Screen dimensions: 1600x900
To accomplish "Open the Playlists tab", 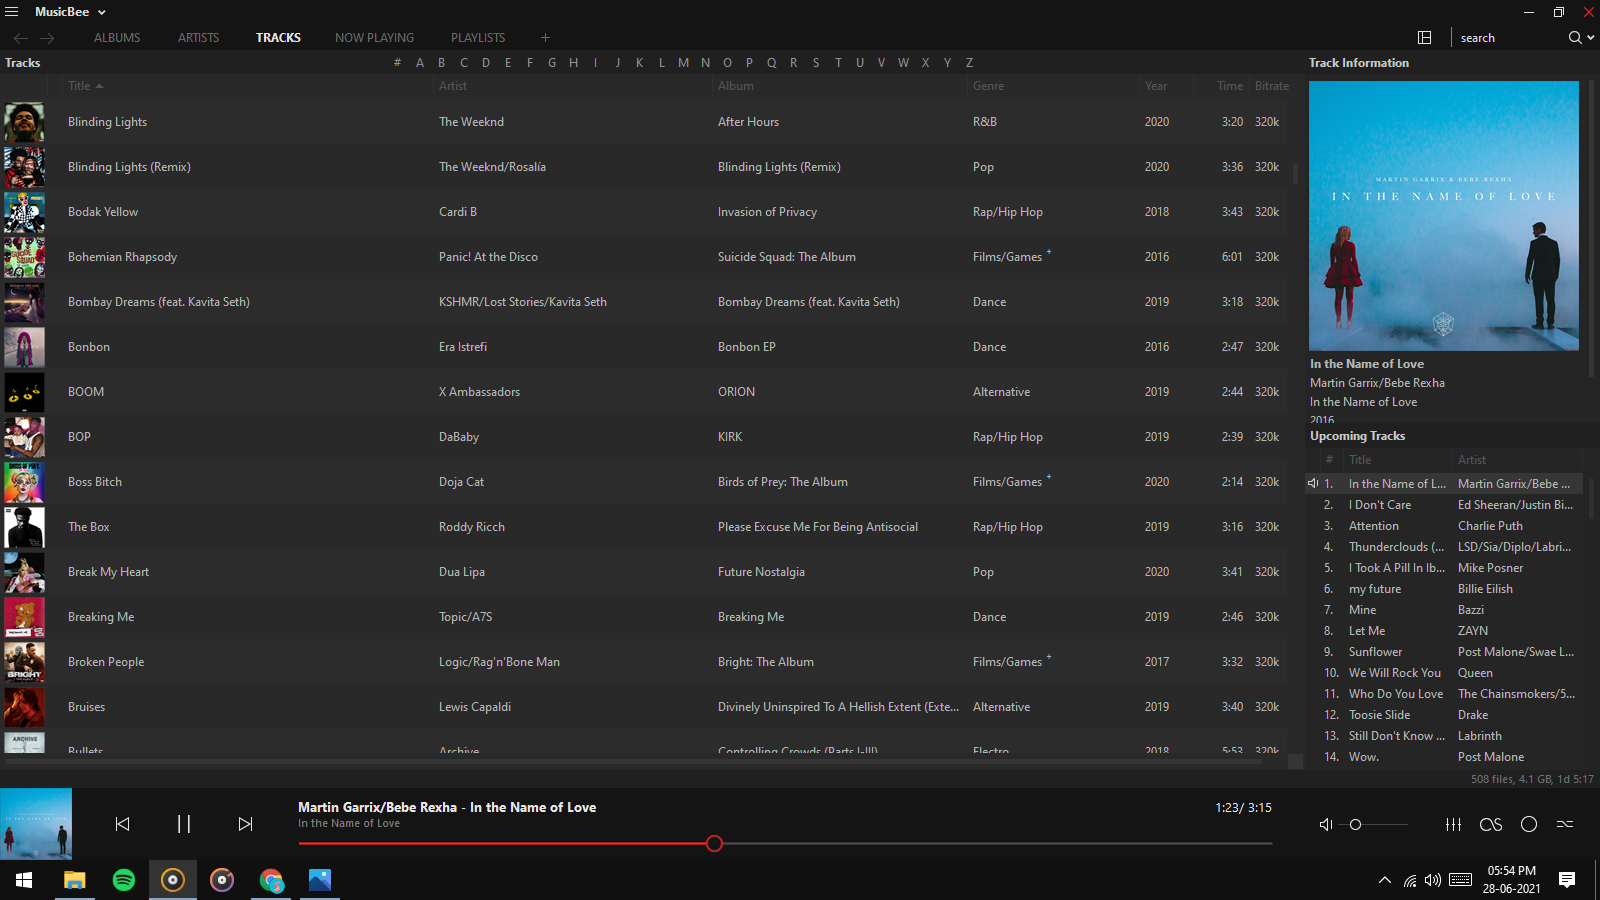I will [478, 38].
